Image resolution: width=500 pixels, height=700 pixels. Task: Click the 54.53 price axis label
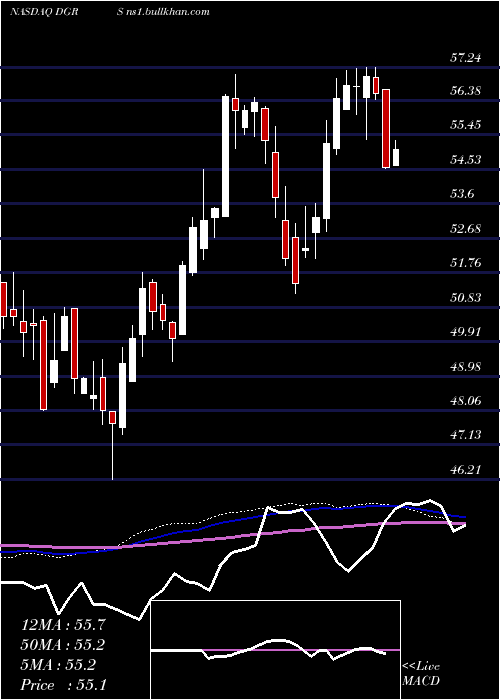[465, 159]
